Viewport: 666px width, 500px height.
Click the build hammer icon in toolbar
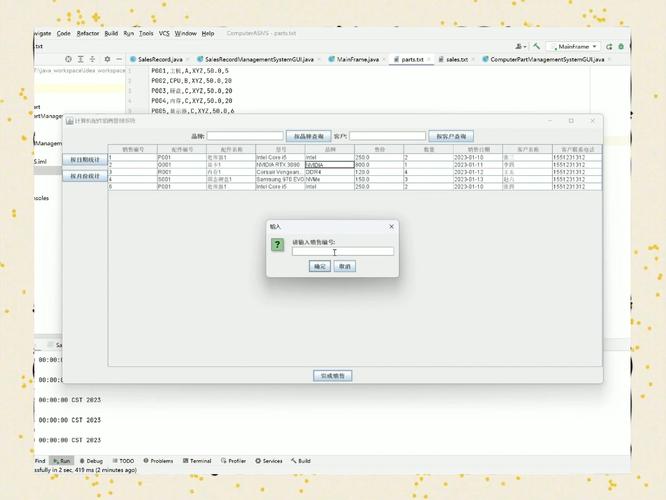click(x=537, y=46)
